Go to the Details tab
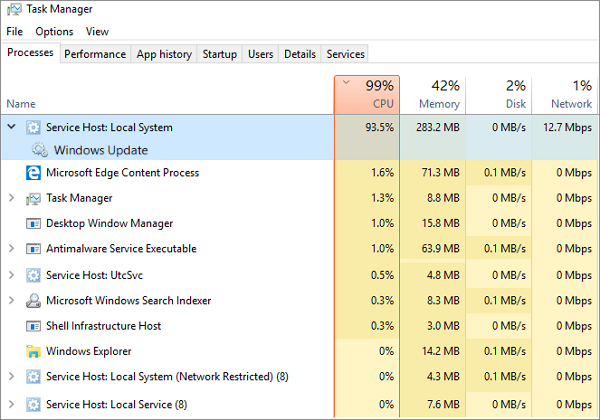Image resolution: width=600 pixels, height=420 pixels. click(300, 54)
